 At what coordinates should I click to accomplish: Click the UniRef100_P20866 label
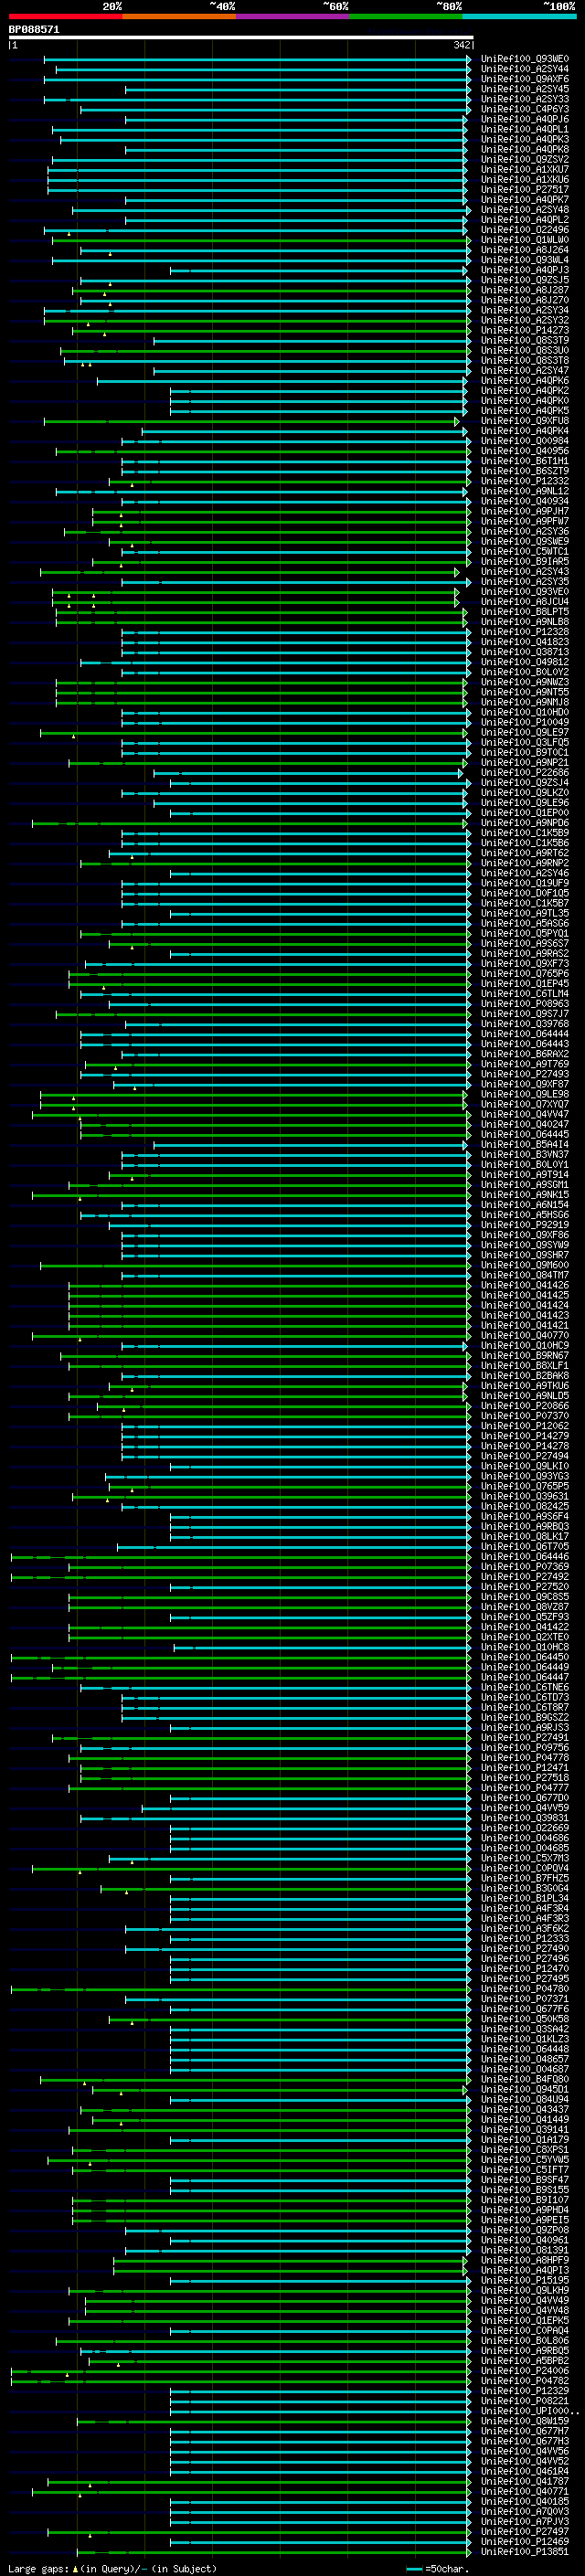[525, 1406]
